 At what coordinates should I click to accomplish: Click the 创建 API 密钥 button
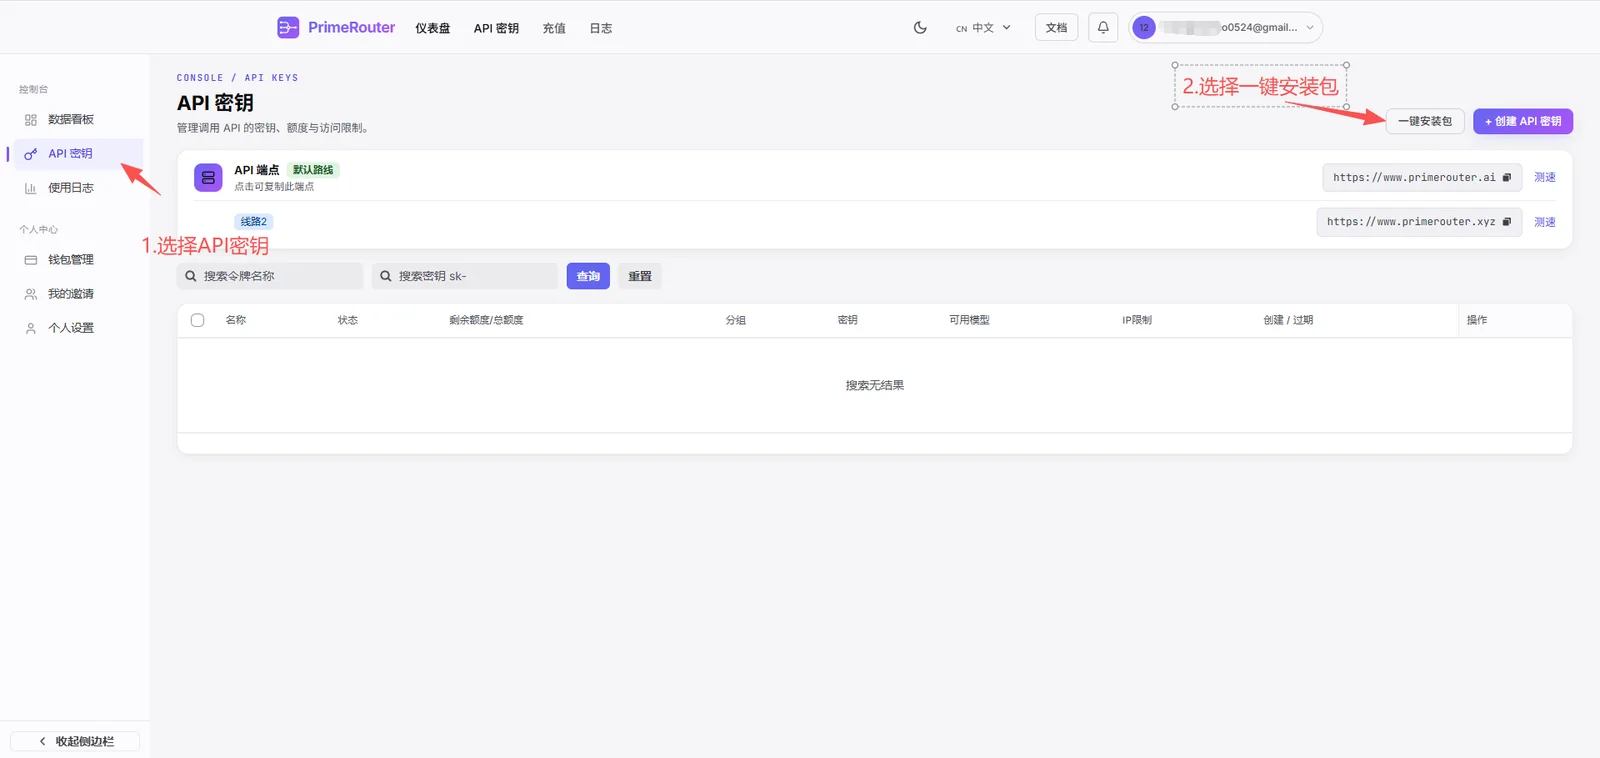[x=1523, y=121]
